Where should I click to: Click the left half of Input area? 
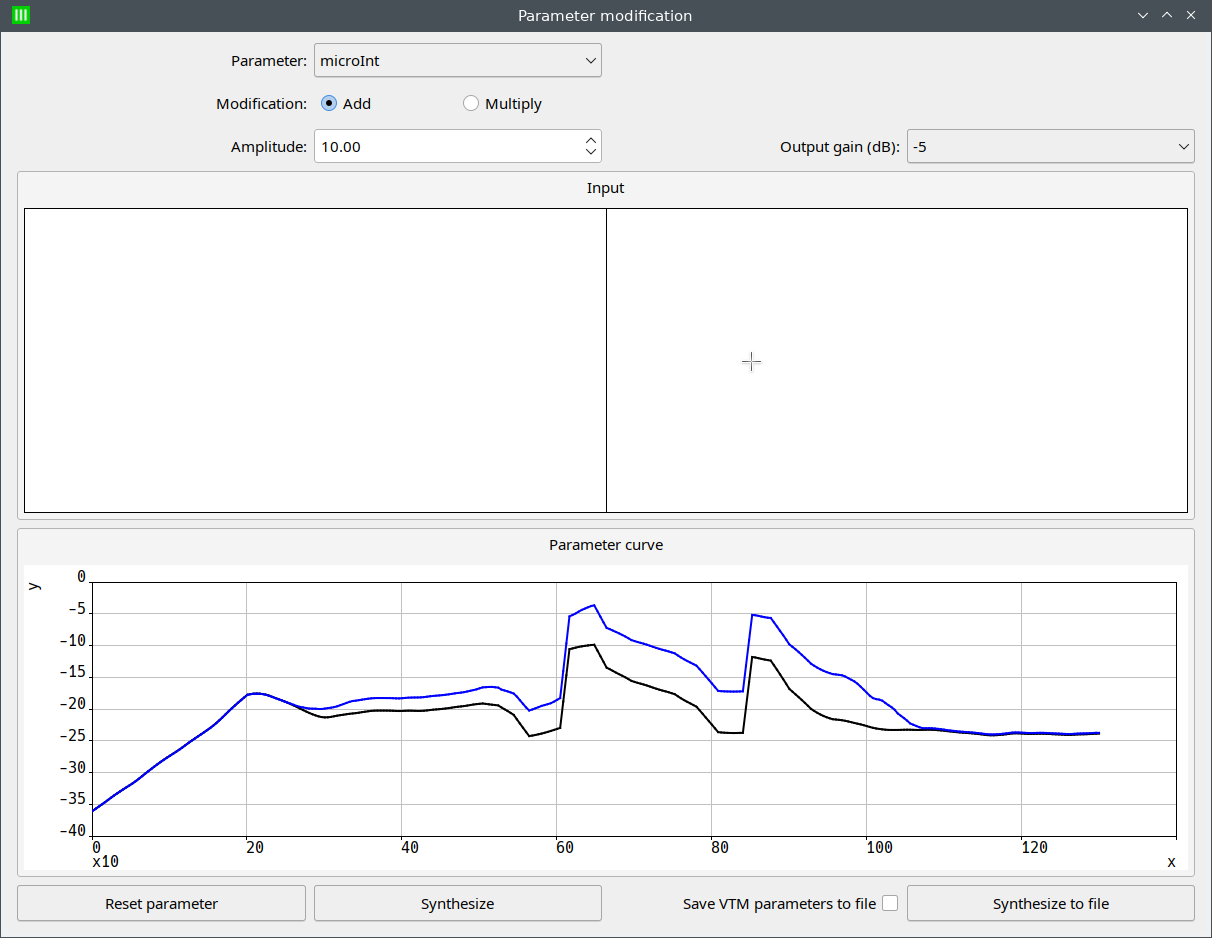315,360
